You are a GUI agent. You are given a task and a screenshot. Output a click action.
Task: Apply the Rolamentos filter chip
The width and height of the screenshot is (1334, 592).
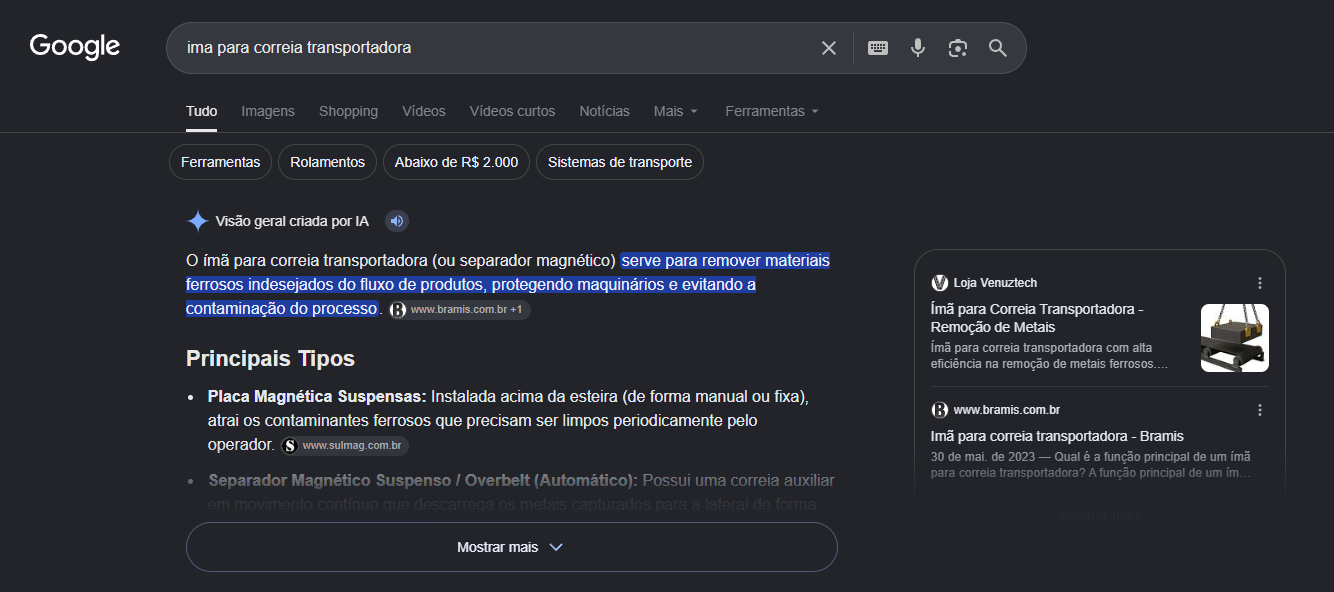point(327,162)
